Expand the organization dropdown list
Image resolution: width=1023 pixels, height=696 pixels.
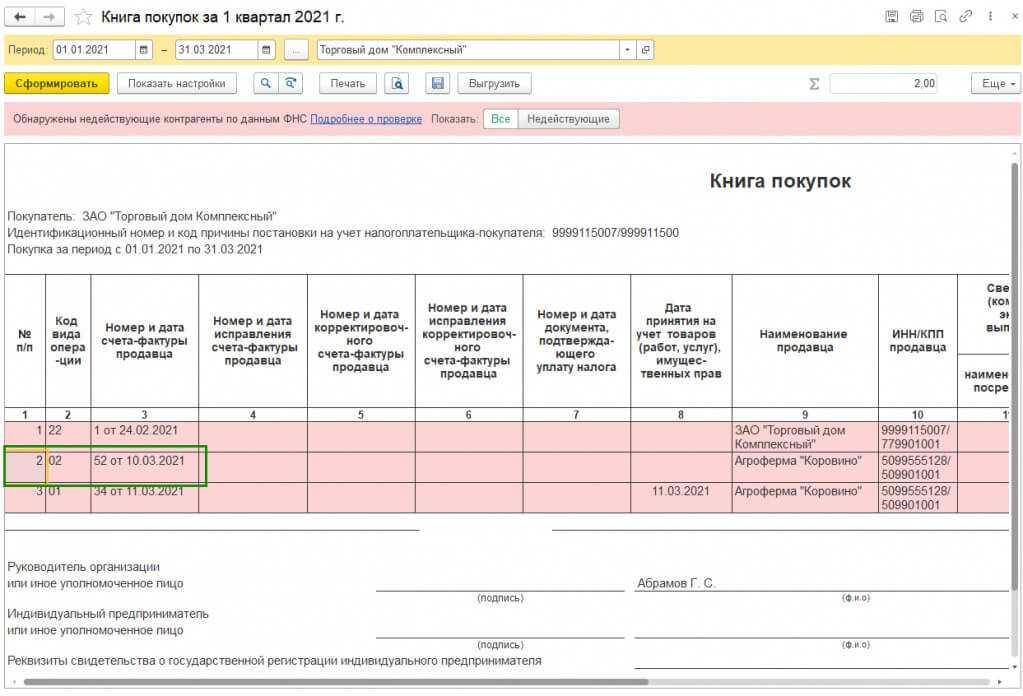pos(627,50)
